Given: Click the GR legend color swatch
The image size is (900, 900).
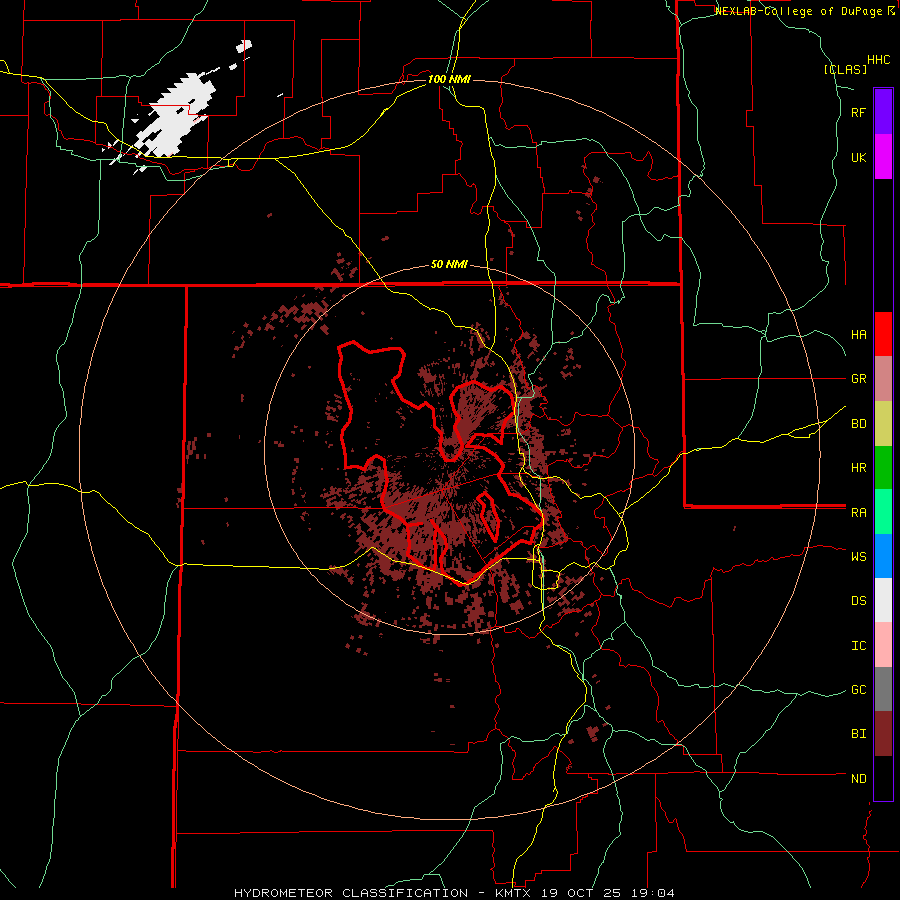Looking at the screenshot, I should pos(883,379).
